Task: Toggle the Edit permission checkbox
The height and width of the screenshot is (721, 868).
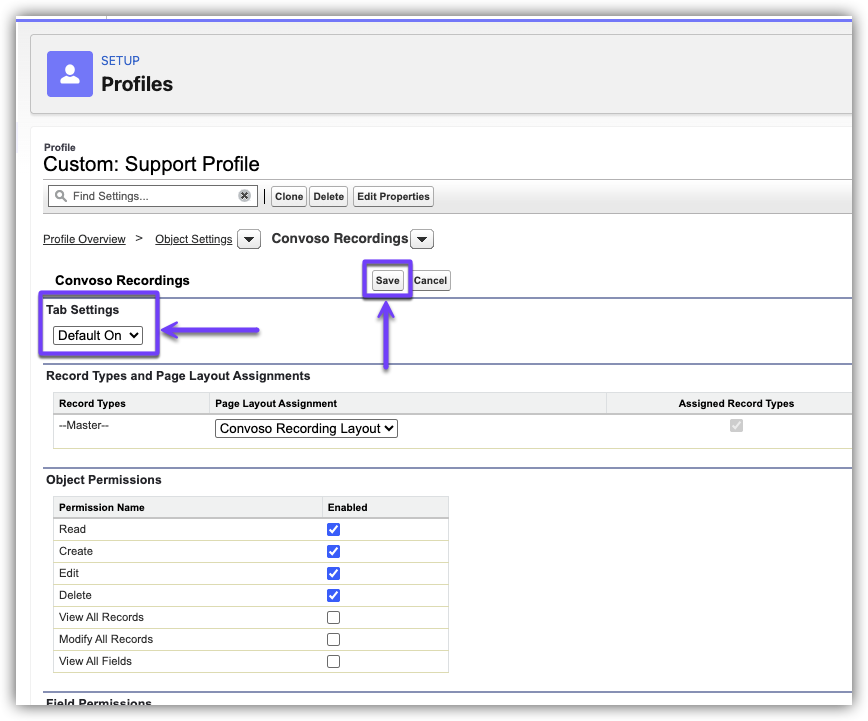Action: pos(334,573)
